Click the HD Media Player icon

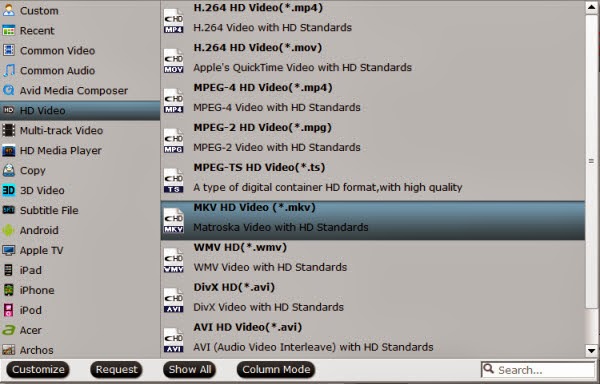(8, 150)
